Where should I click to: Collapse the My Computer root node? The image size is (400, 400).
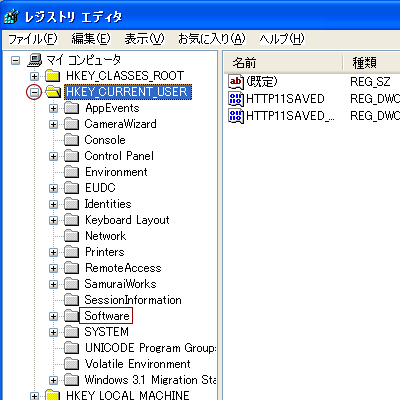[x=15, y=60]
